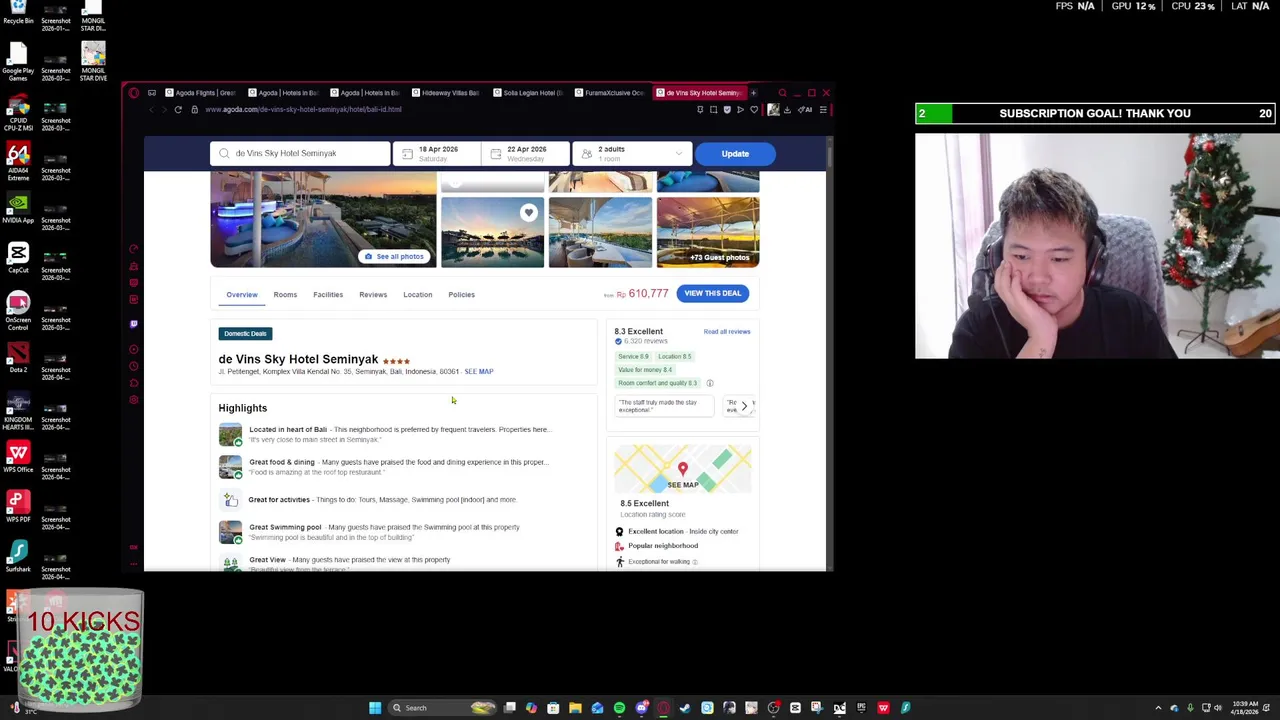Switch to the Rooms tab
1280x720 pixels.
[285, 295]
